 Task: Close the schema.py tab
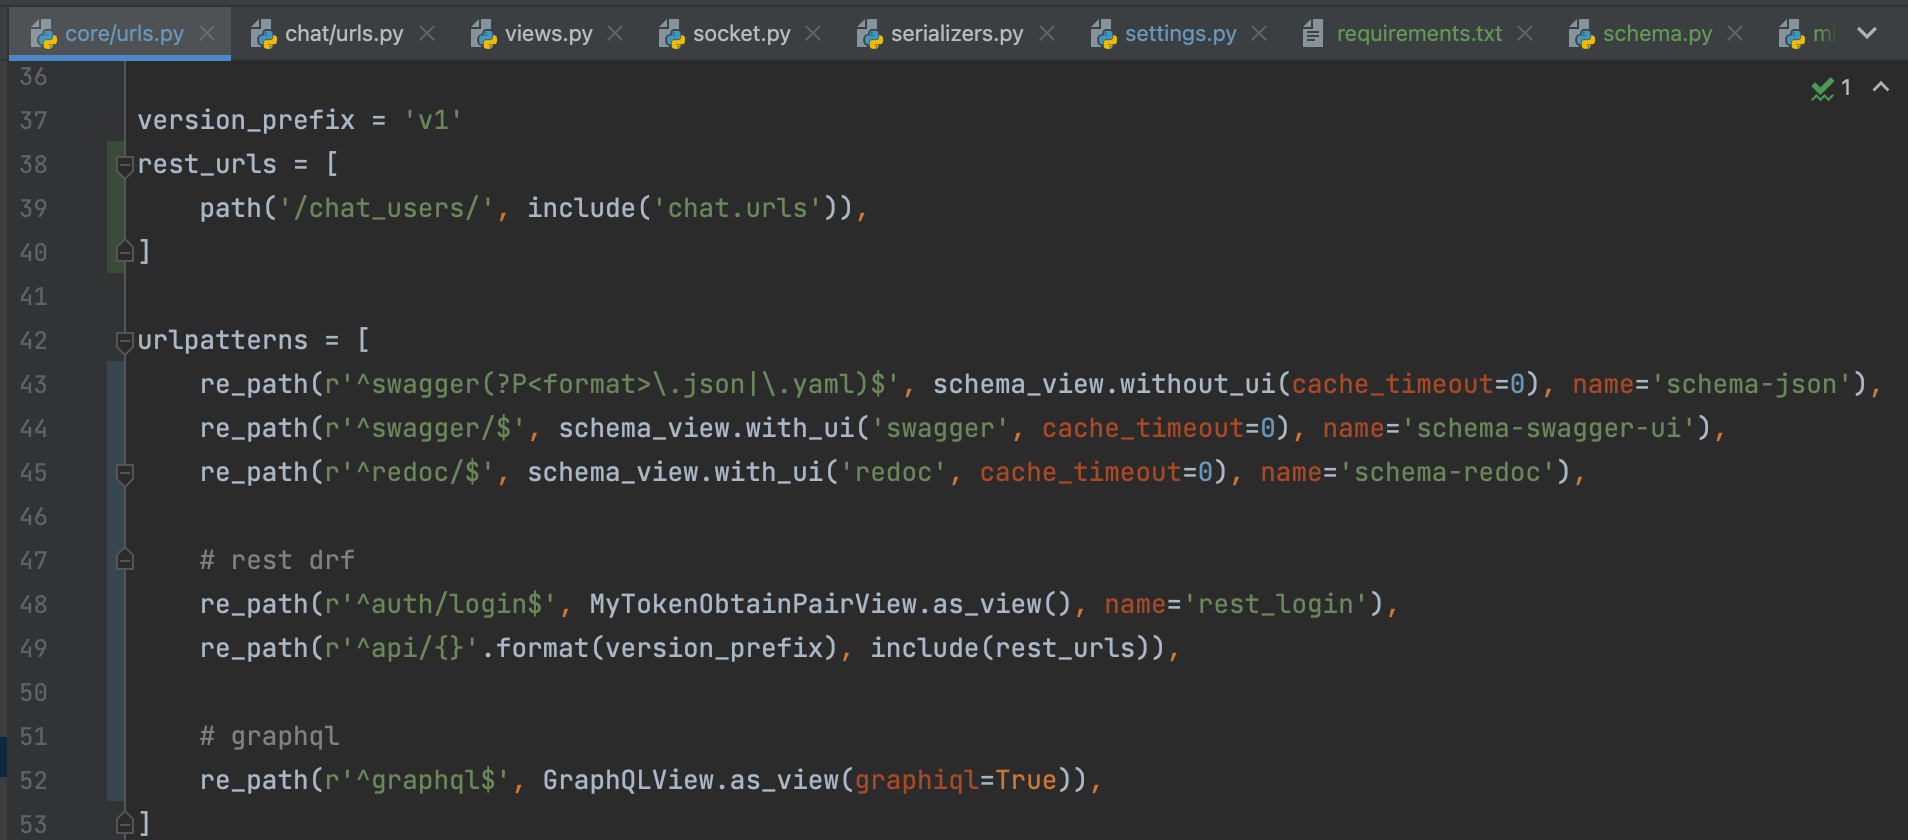click(x=1735, y=33)
